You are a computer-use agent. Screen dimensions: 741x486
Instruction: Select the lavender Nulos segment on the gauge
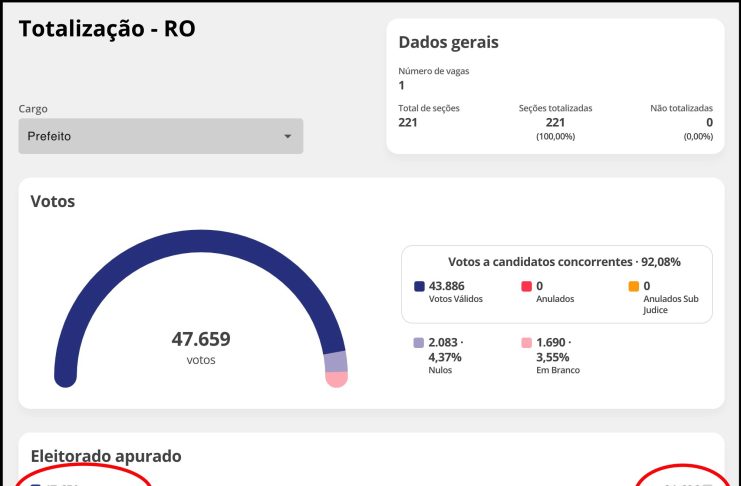(335, 361)
